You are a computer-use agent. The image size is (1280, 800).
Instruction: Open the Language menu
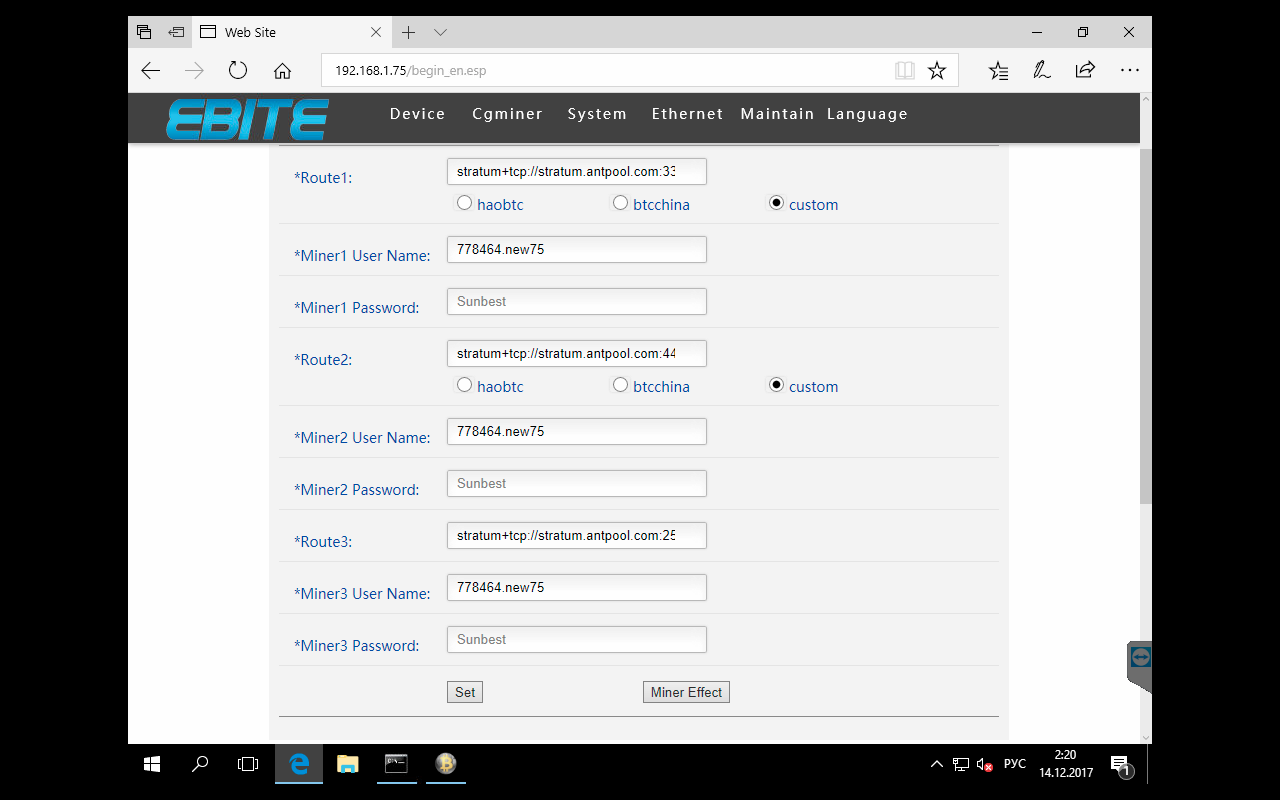coord(867,114)
